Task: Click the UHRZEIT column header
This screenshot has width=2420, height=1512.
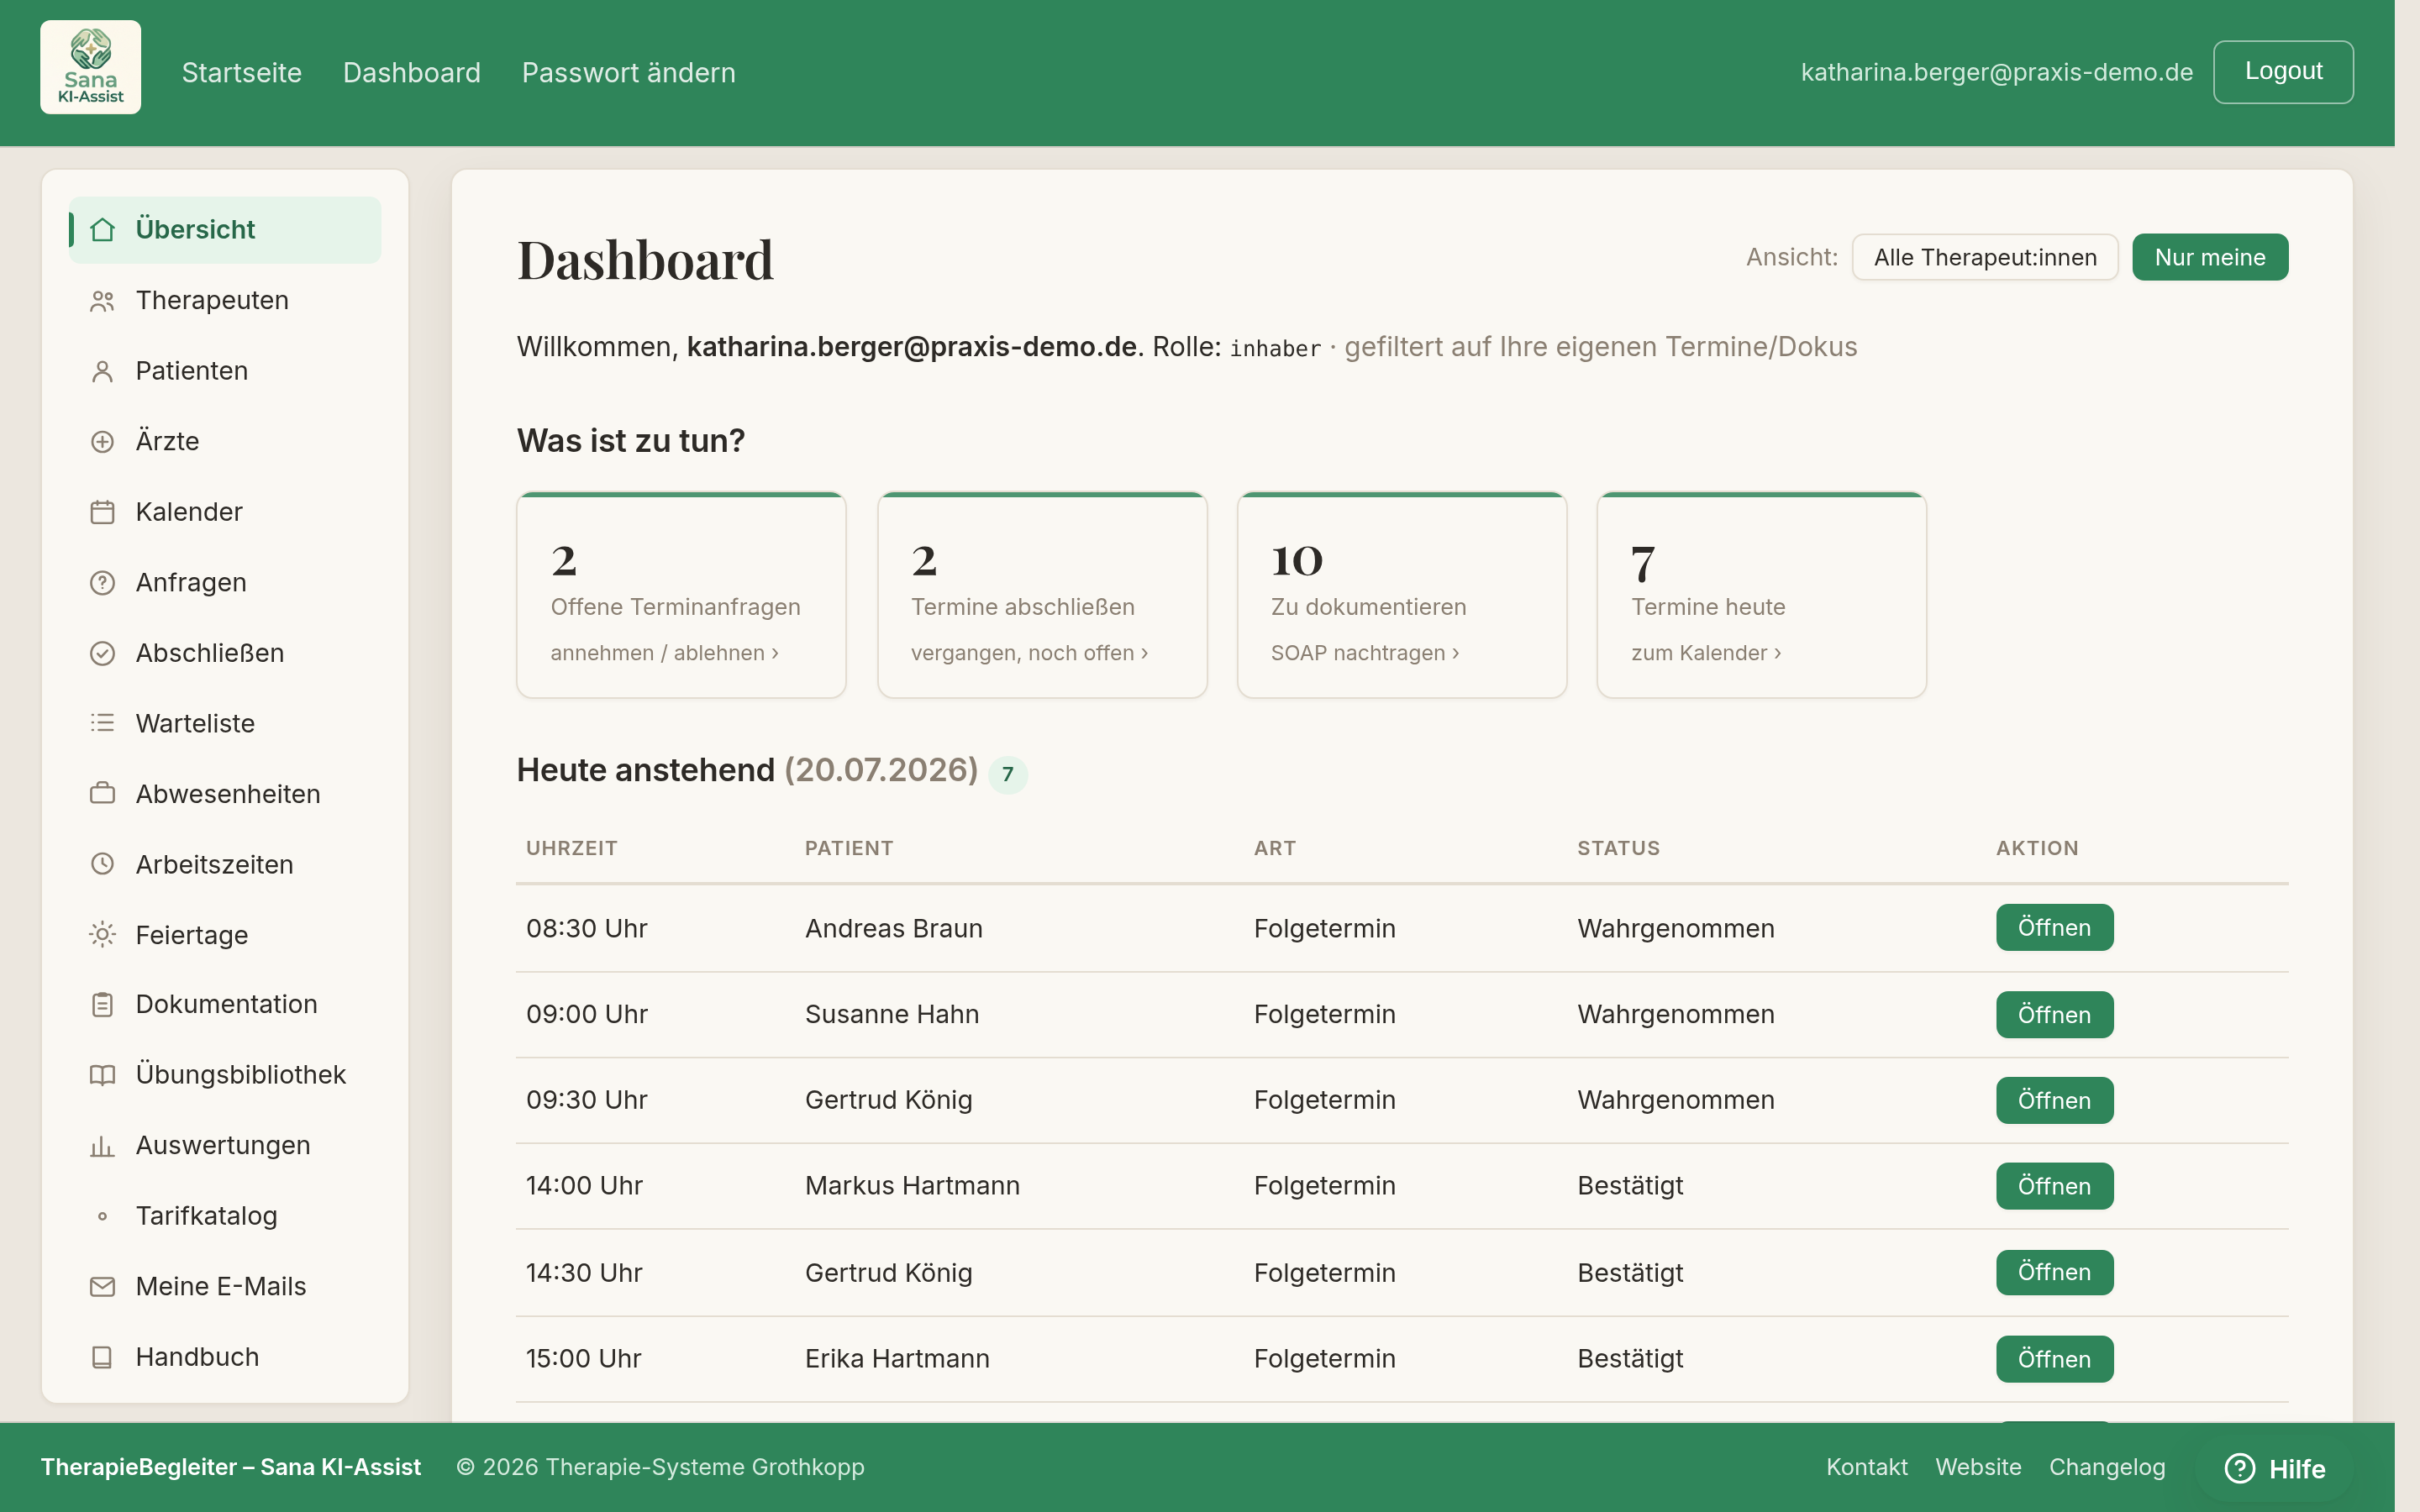Action: (572, 848)
